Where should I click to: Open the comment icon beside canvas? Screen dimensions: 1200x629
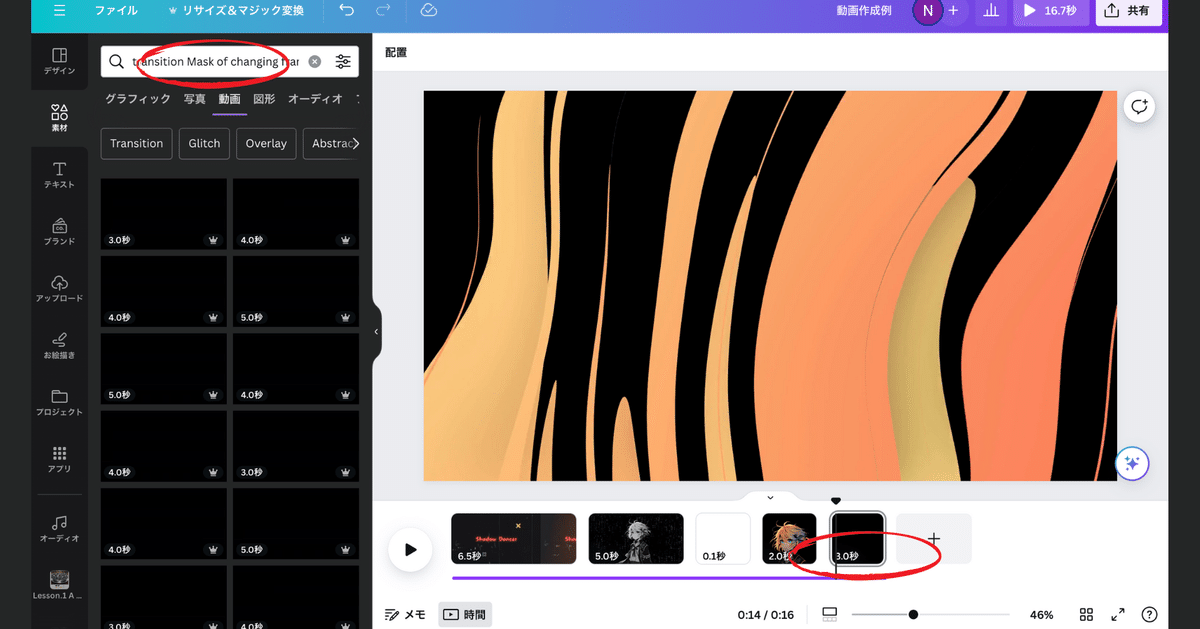(1139, 106)
